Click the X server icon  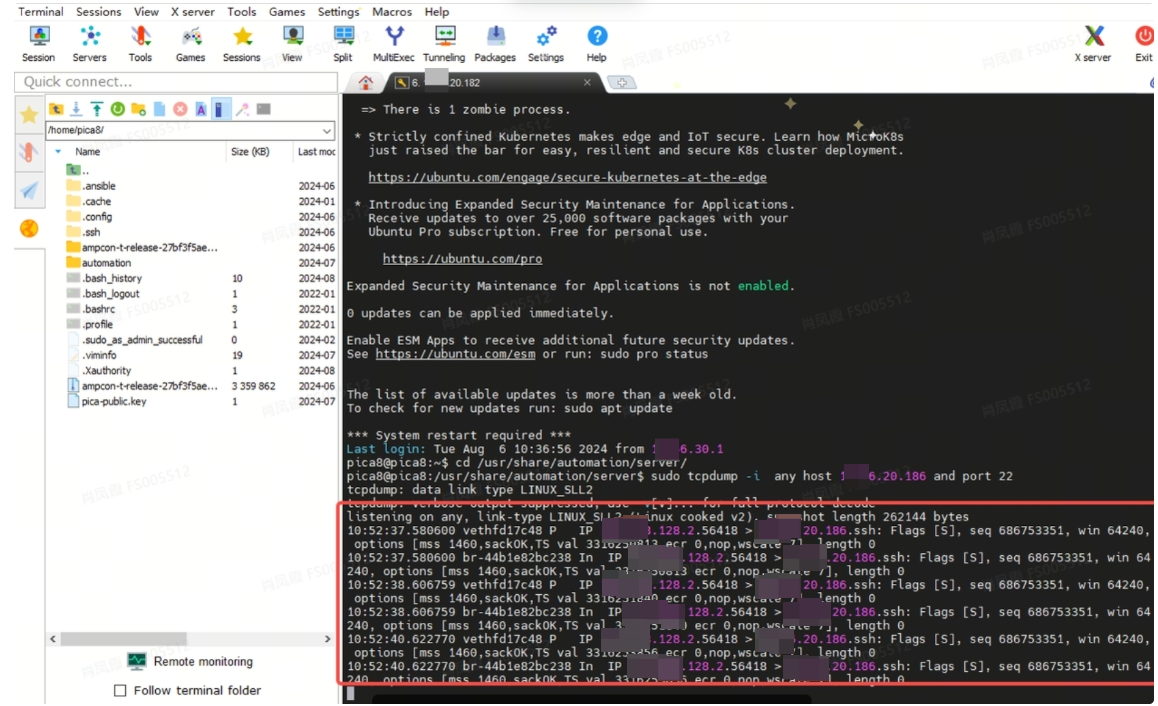coord(1093,43)
